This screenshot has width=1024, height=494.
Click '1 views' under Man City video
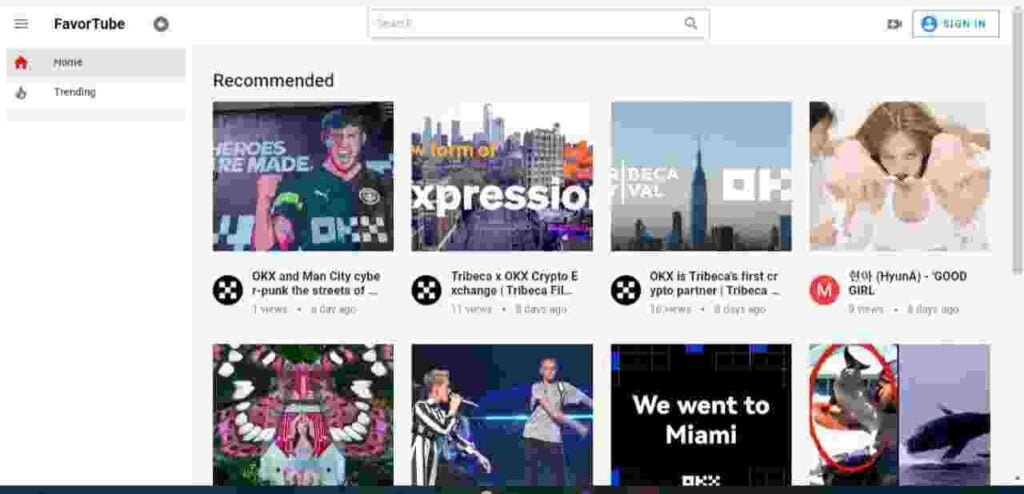tap(269, 309)
